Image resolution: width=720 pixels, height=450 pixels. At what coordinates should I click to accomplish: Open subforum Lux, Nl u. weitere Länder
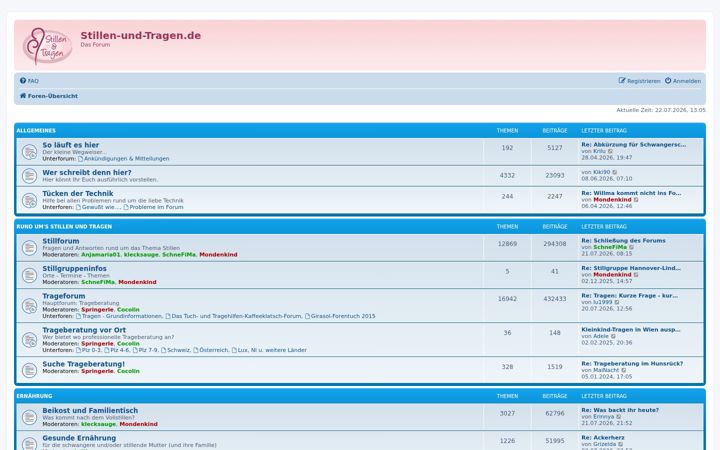coord(270,350)
